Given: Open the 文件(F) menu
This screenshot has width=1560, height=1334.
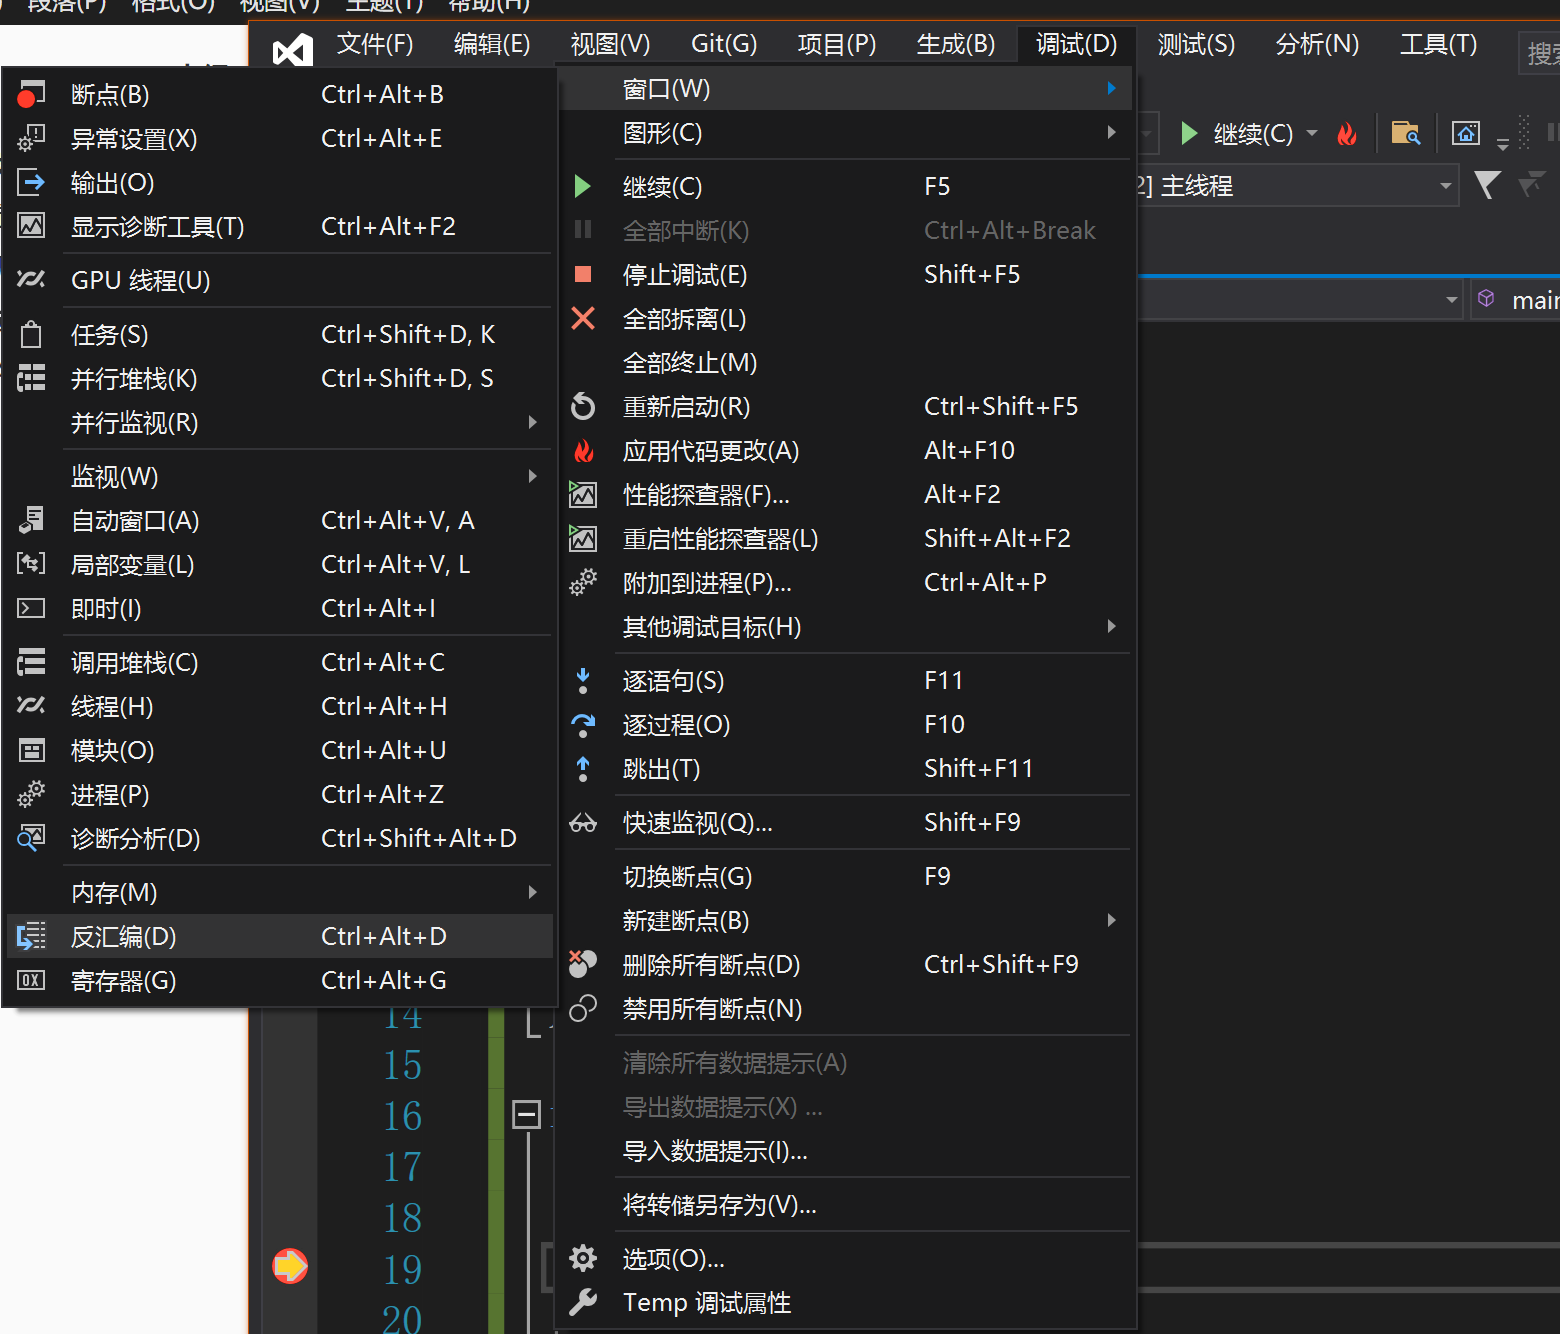Looking at the screenshot, I should [x=375, y=44].
